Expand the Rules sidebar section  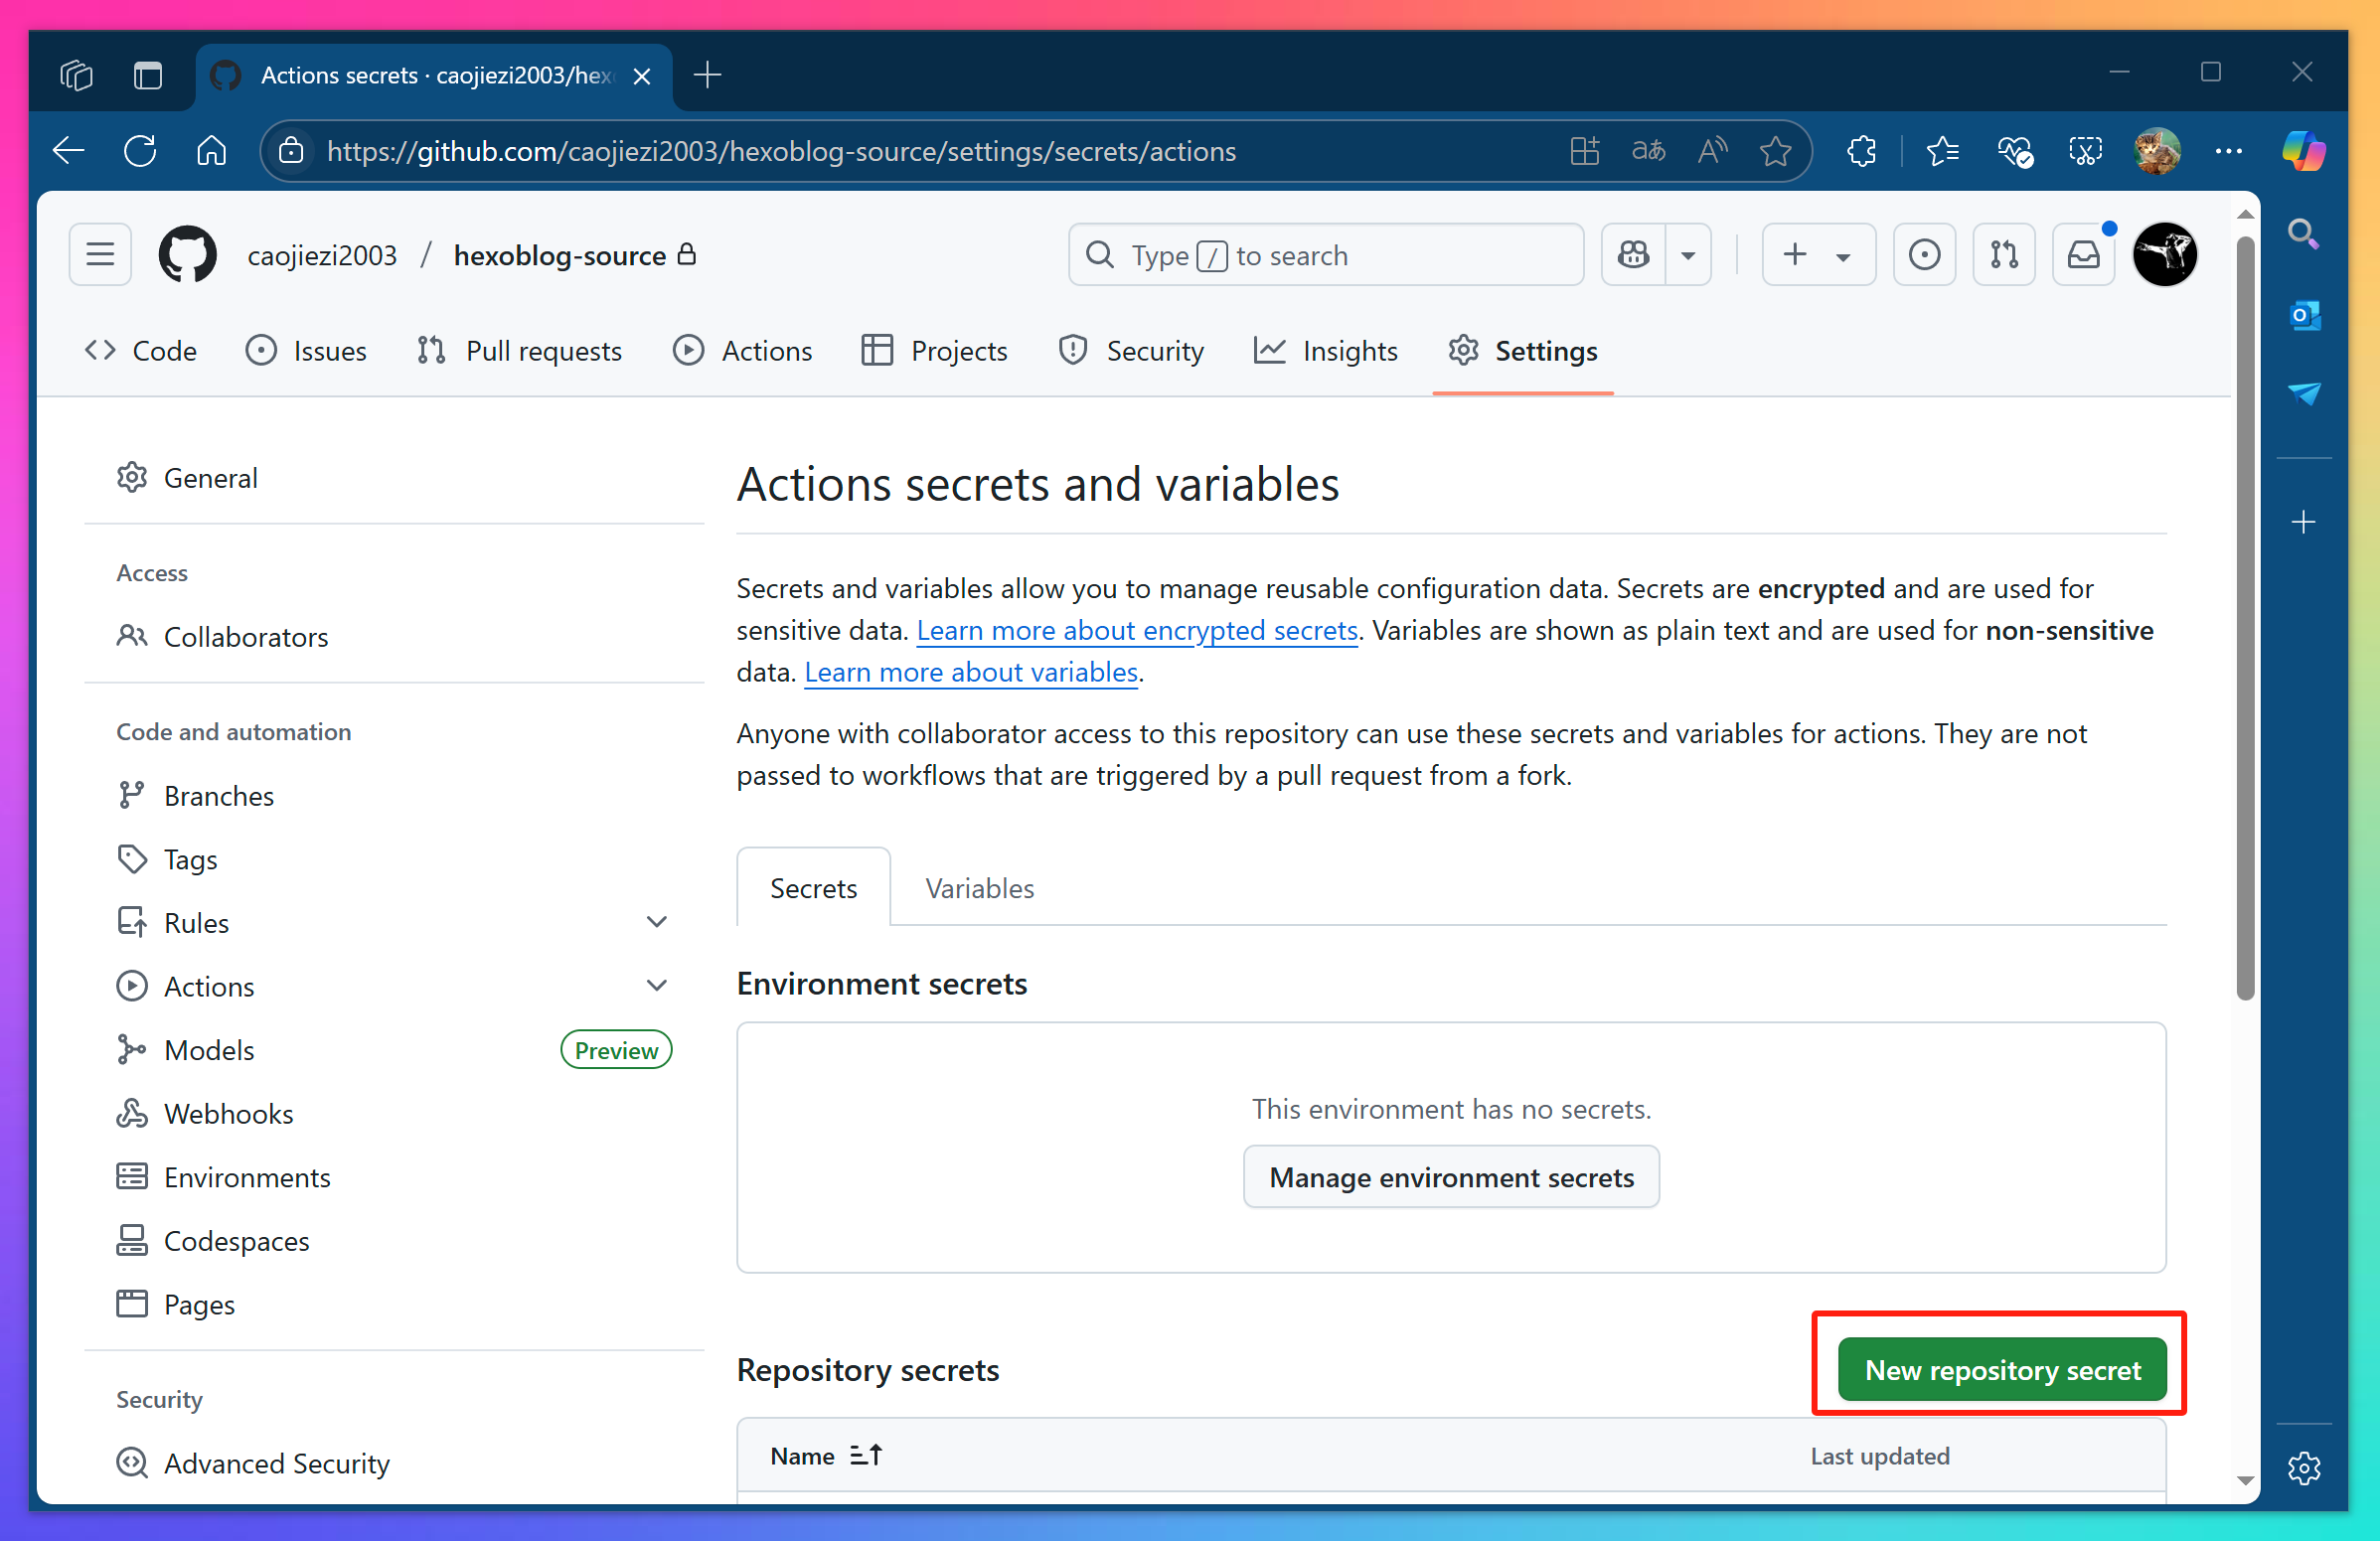656,922
